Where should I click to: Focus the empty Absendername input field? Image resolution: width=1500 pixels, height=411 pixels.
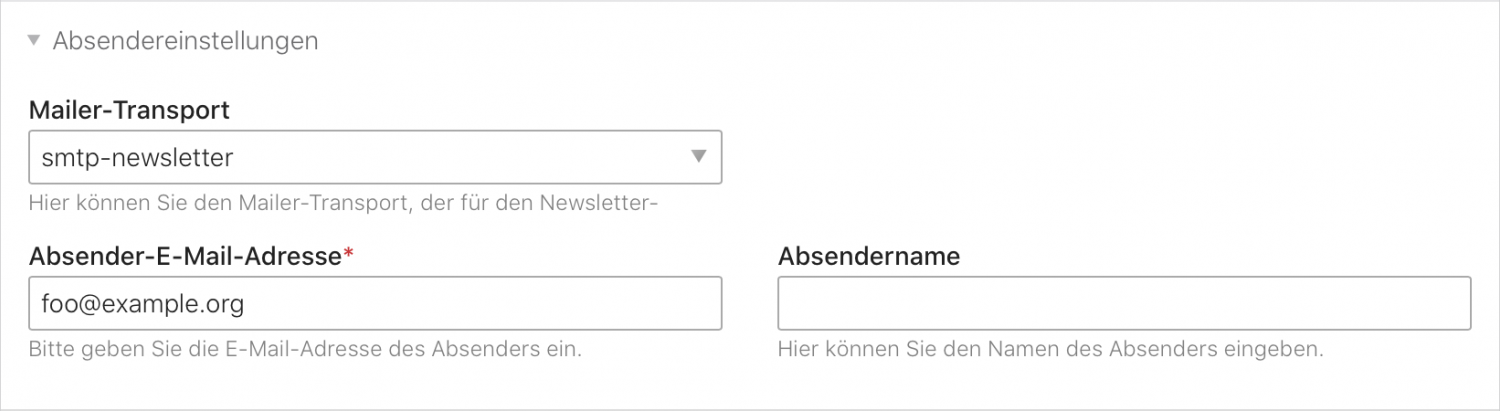[x=1124, y=303]
